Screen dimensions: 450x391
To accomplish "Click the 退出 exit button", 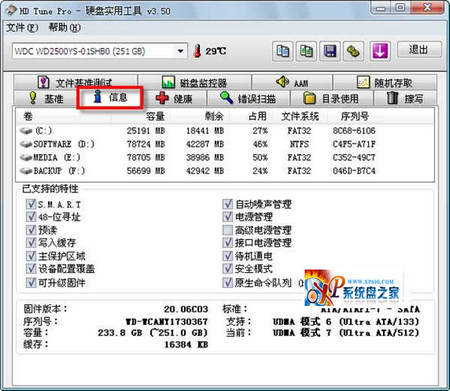I will pos(419,50).
